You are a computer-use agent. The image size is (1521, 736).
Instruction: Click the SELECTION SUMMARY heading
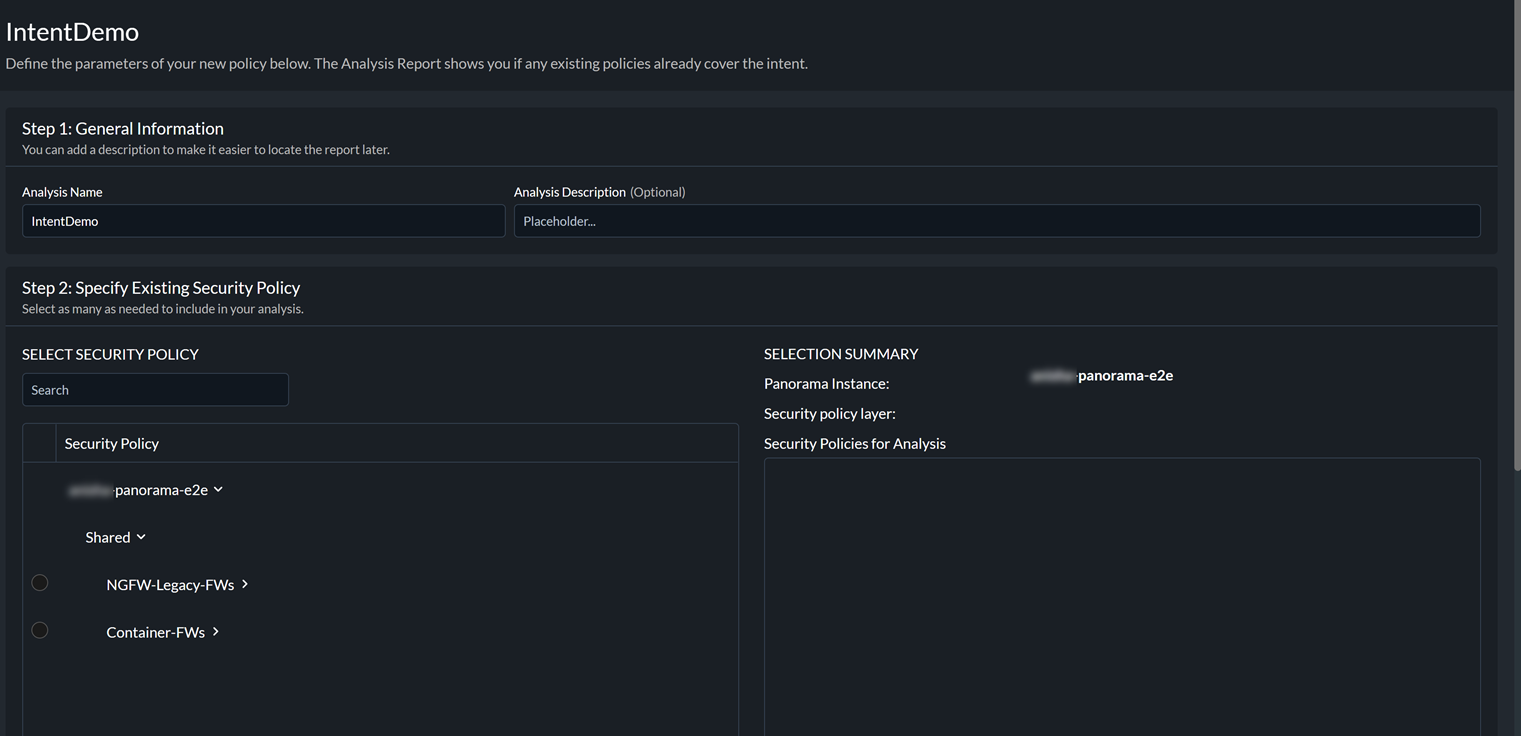coord(840,354)
